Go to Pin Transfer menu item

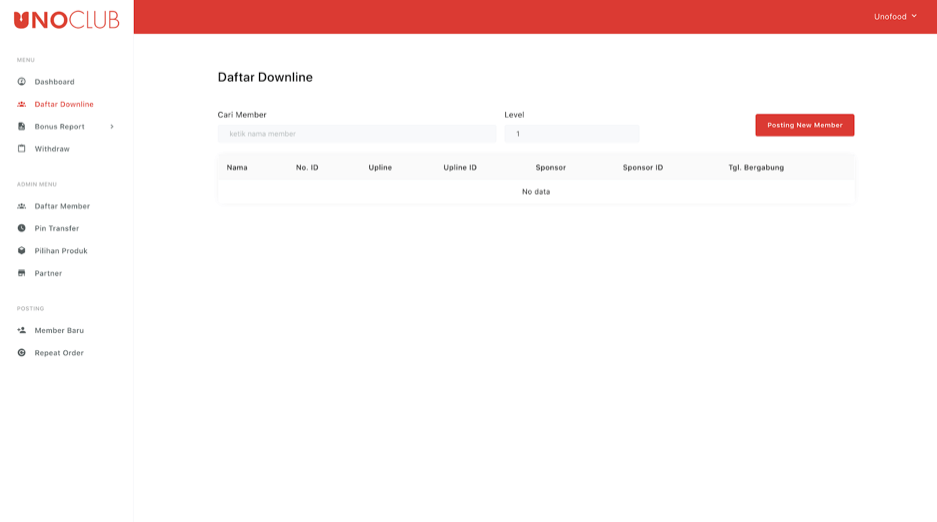tap(57, 228)
